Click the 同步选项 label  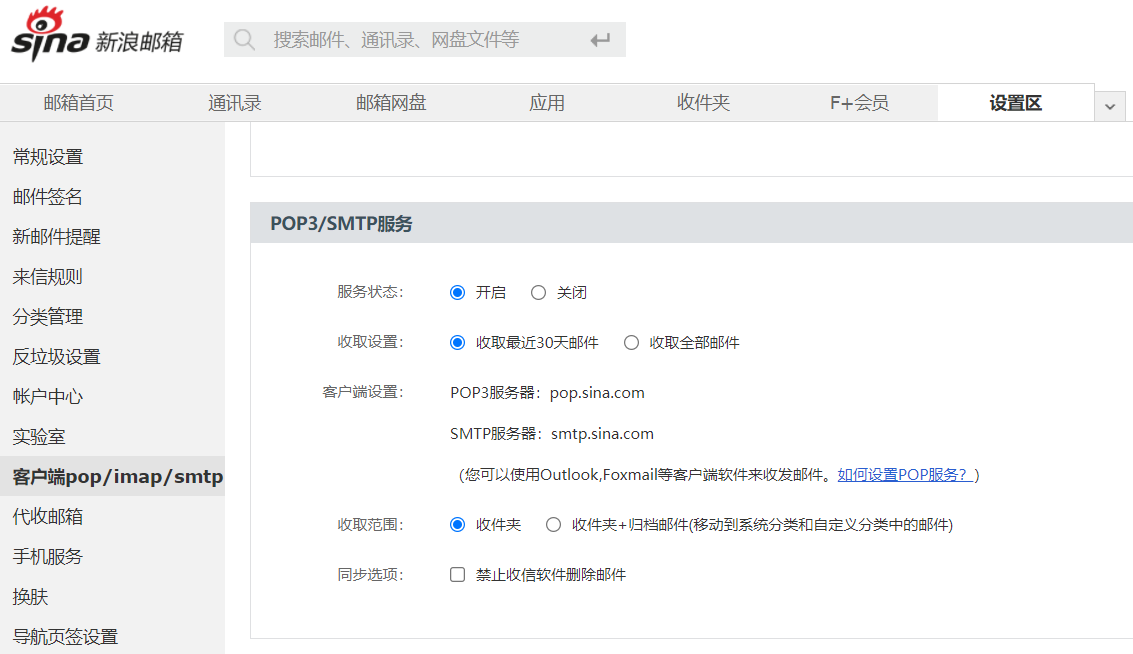[x=370, y=575]
